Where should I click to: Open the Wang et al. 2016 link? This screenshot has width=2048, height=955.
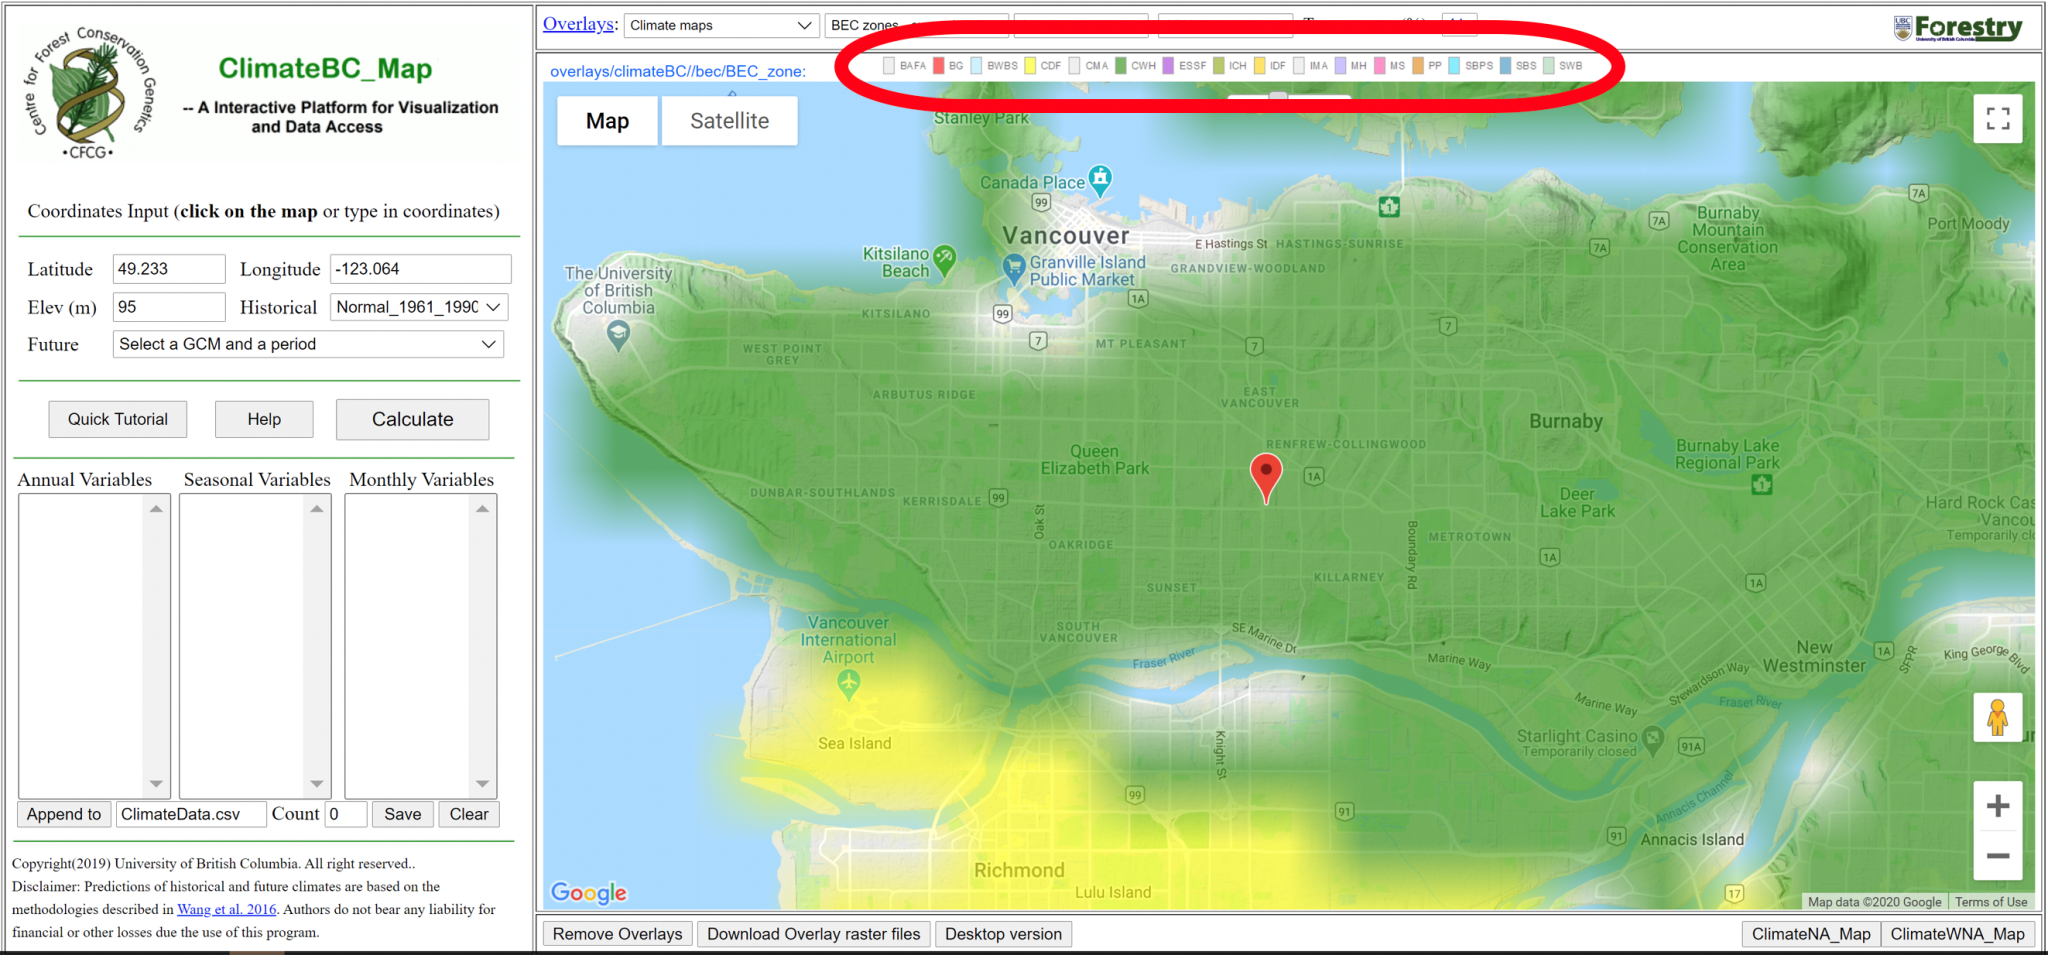pyautogui.click(x=226, y=909)
